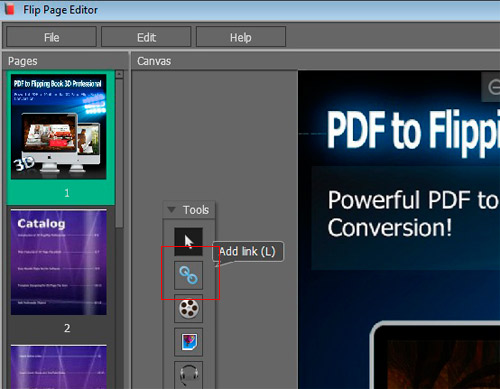Pick the film reel movie tool
Viewport: 500px width, 389px height.
click(188, 309)
